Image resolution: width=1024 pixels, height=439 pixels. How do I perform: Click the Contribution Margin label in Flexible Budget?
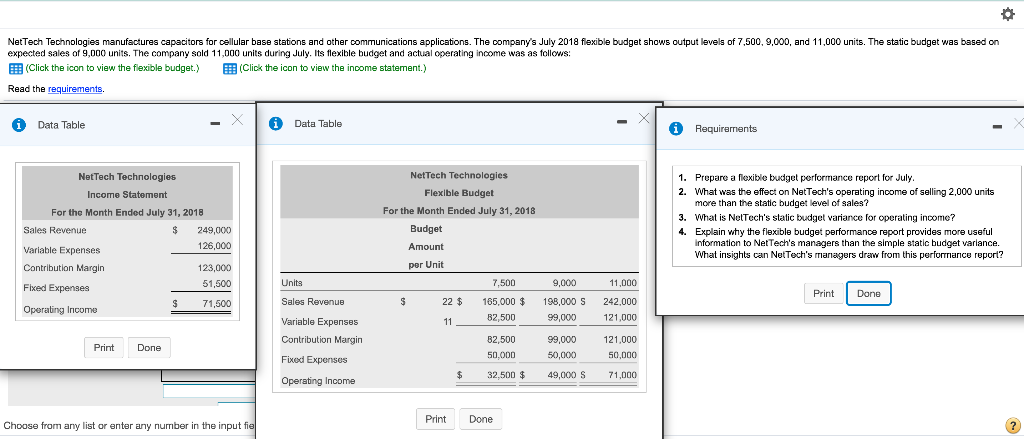pyautogui.click(x=322, y=340)
